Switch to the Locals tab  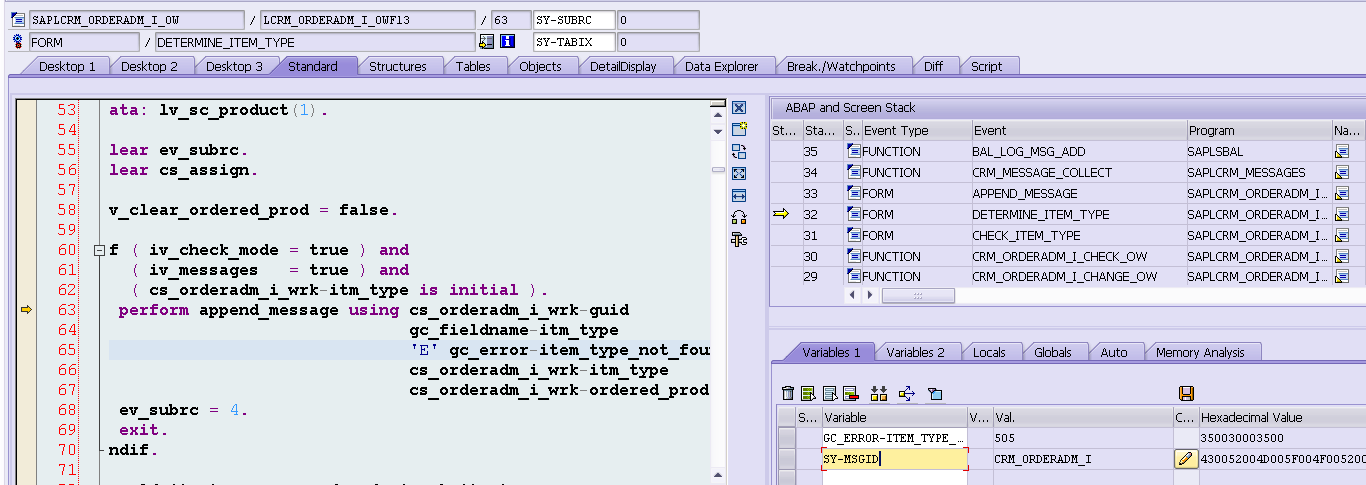988,352
